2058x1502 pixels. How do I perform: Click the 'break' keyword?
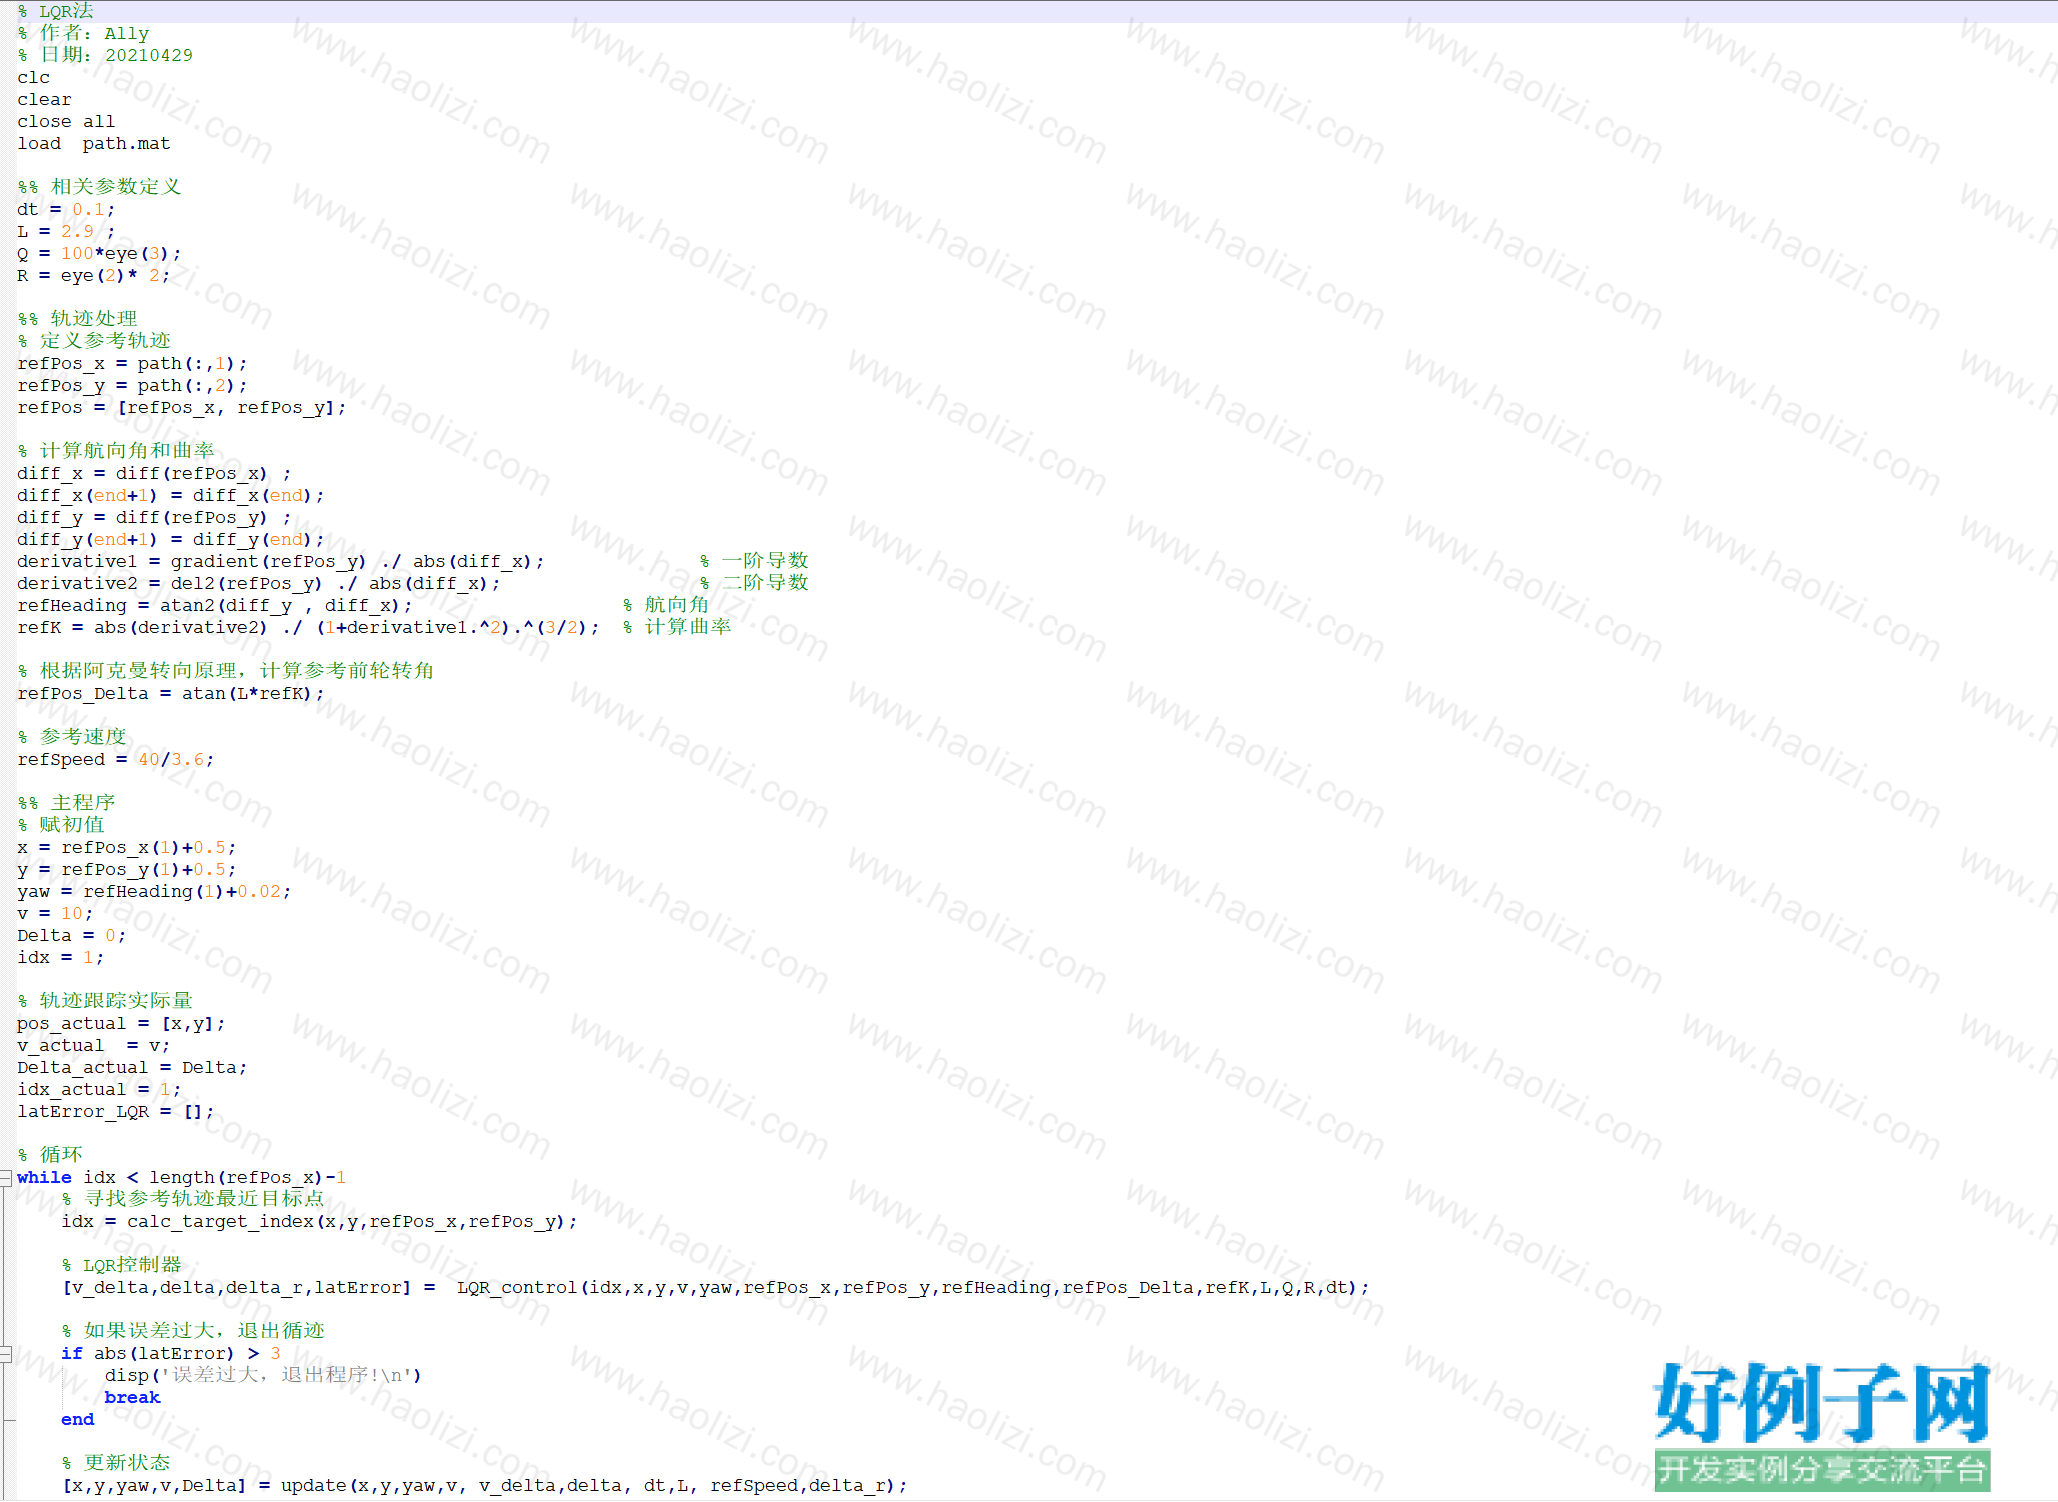(133, 1398)
